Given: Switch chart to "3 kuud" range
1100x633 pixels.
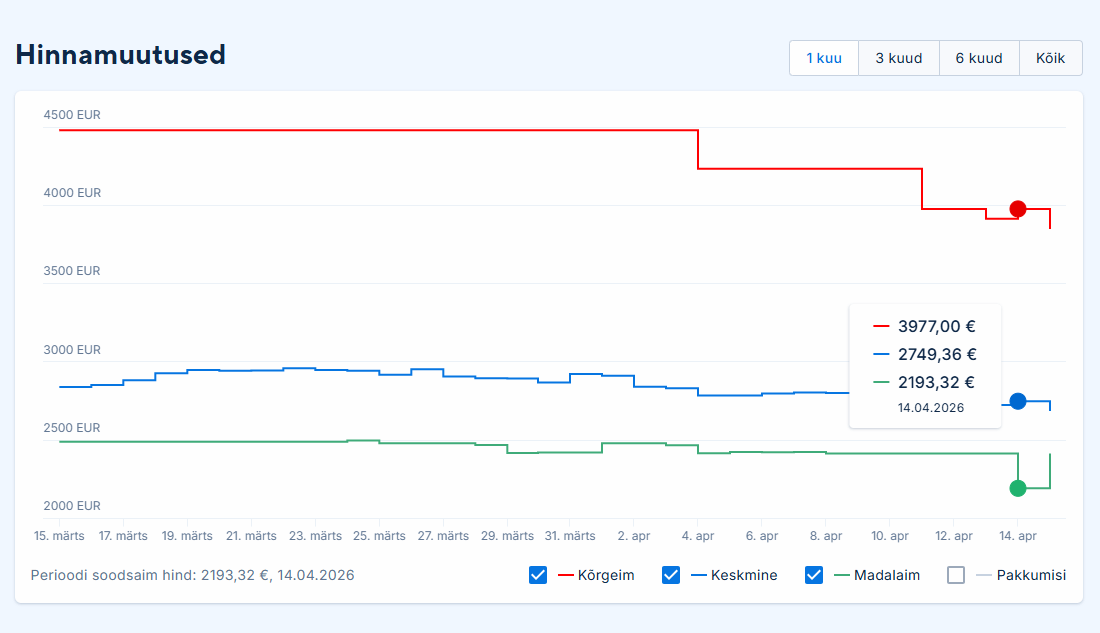Looking at the screenshot, I should pos(898,58).
